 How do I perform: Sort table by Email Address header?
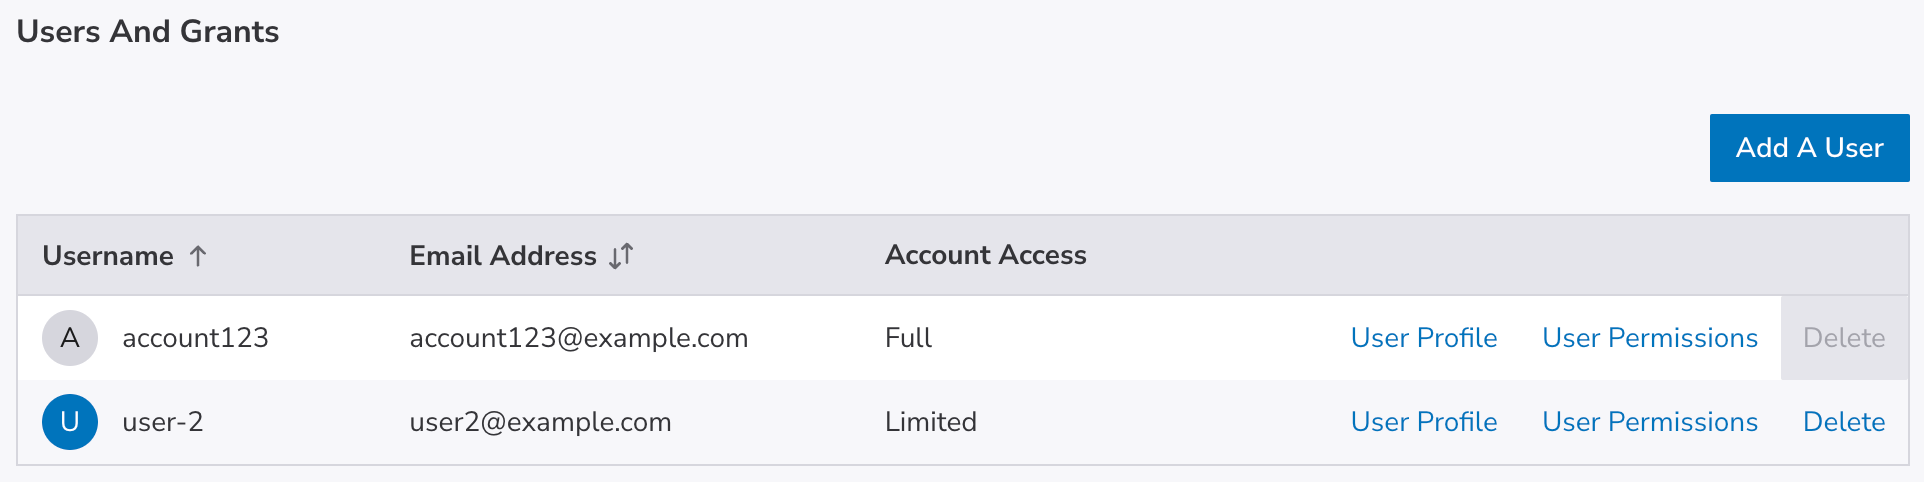pyautogui.click(x=503, y=256)
